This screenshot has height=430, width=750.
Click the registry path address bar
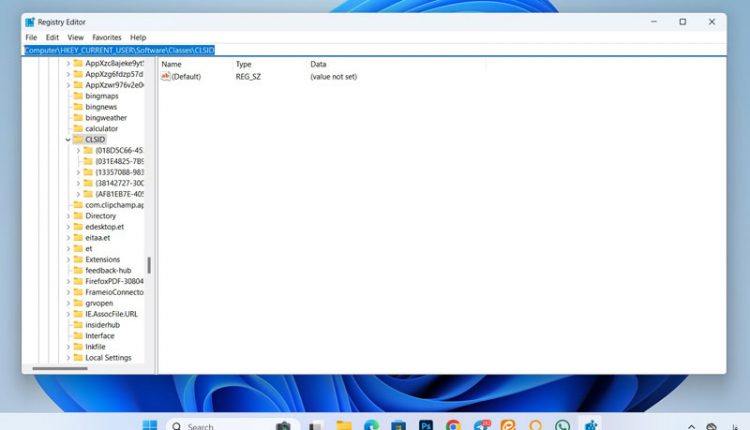point(375,50)
